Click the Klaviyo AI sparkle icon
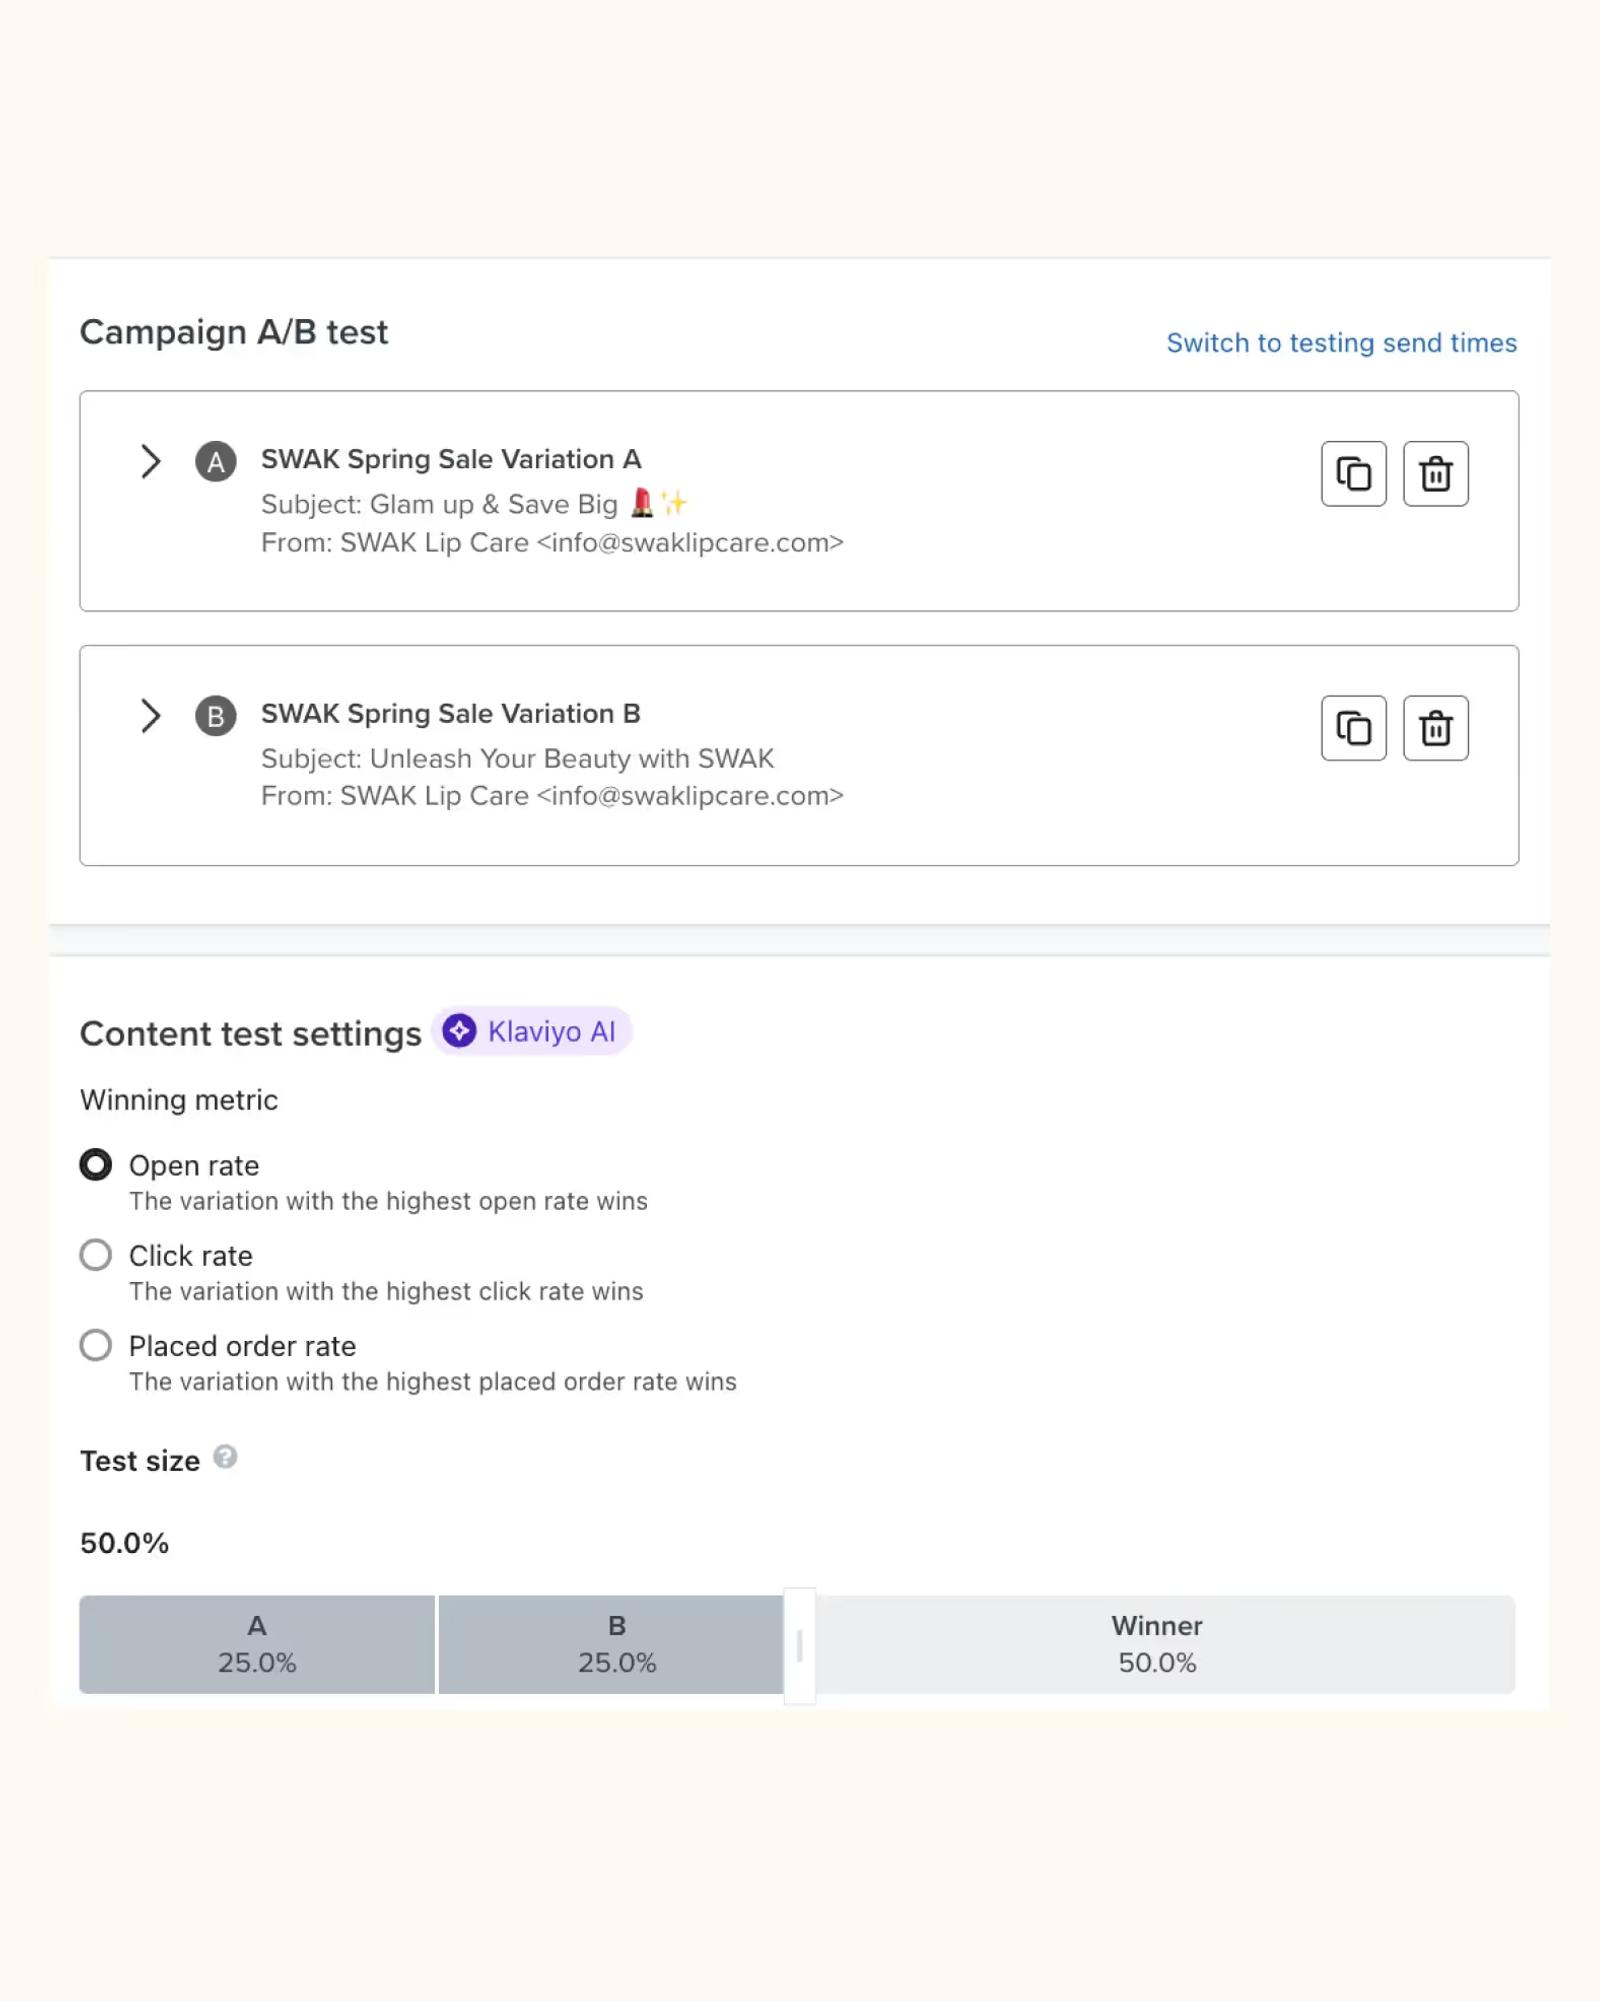 [459, 1031]
